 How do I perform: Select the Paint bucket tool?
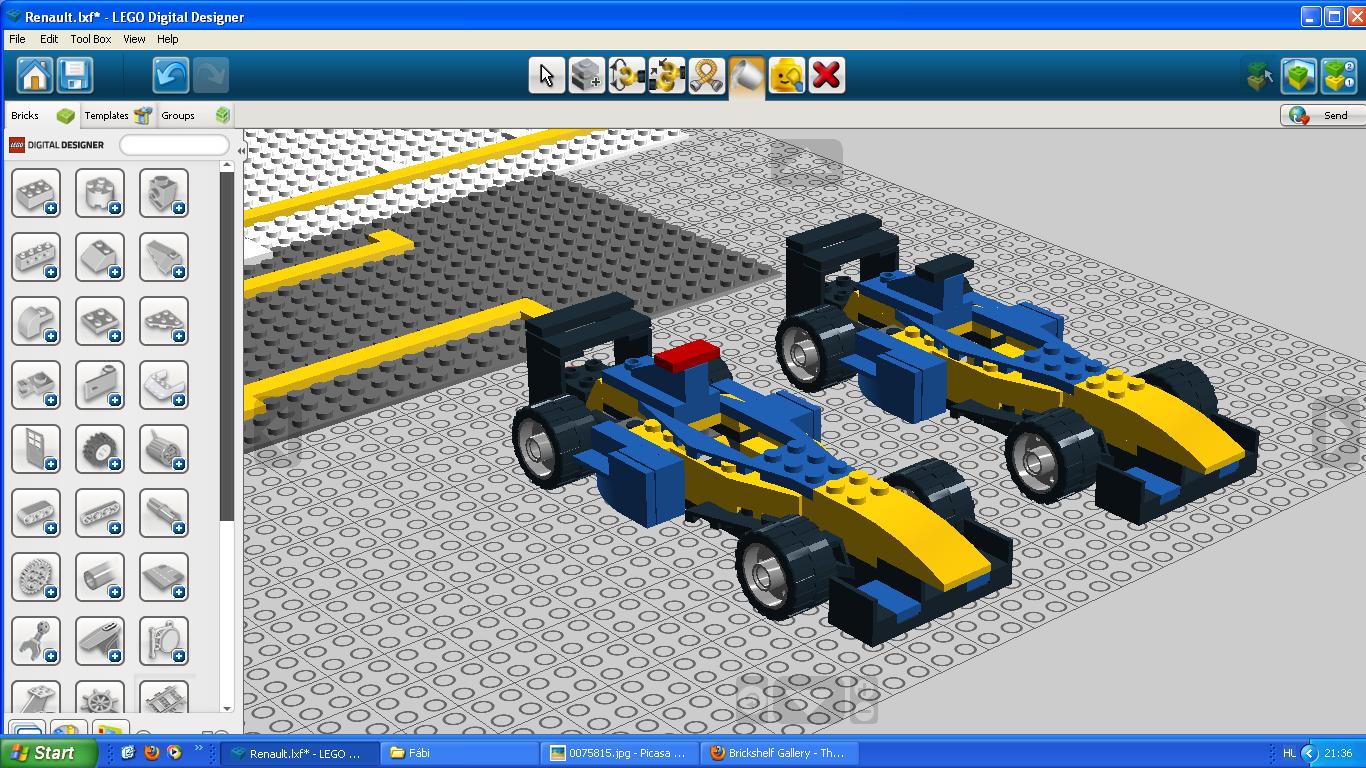pos(746,75)
